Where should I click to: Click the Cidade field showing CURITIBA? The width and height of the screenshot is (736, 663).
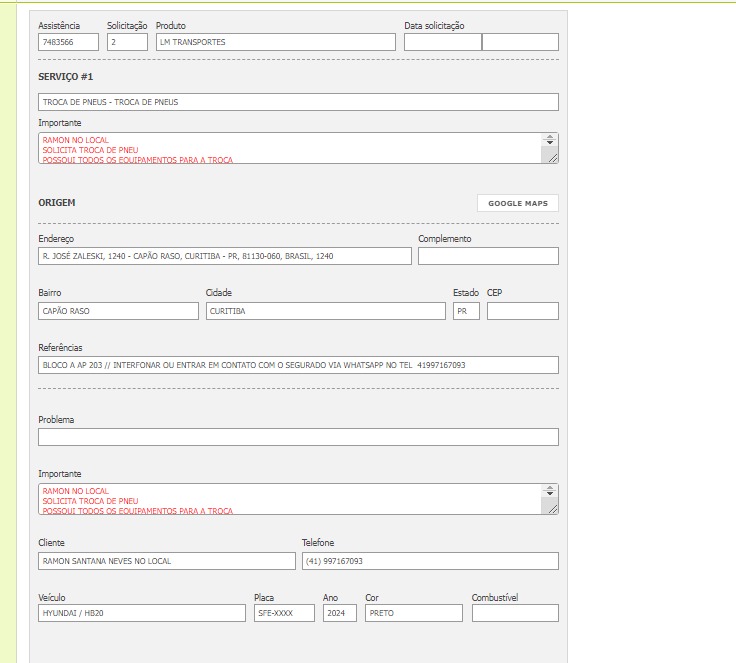pyautogui.click(x=325, y=311)
